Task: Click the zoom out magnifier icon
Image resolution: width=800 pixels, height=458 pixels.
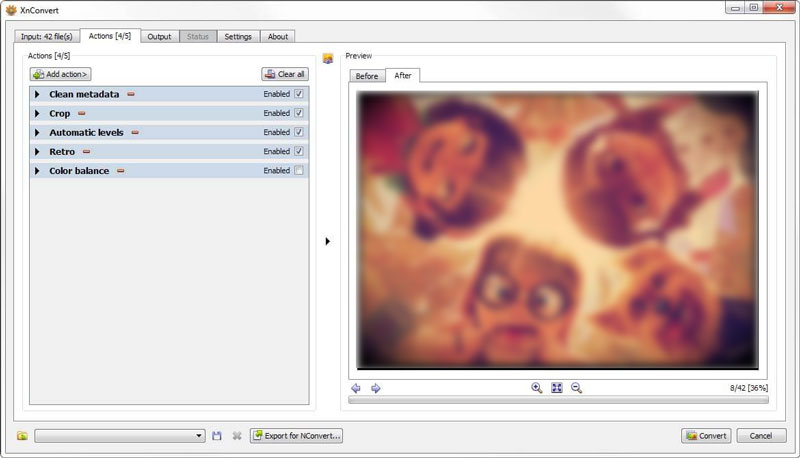Action: 576,388
